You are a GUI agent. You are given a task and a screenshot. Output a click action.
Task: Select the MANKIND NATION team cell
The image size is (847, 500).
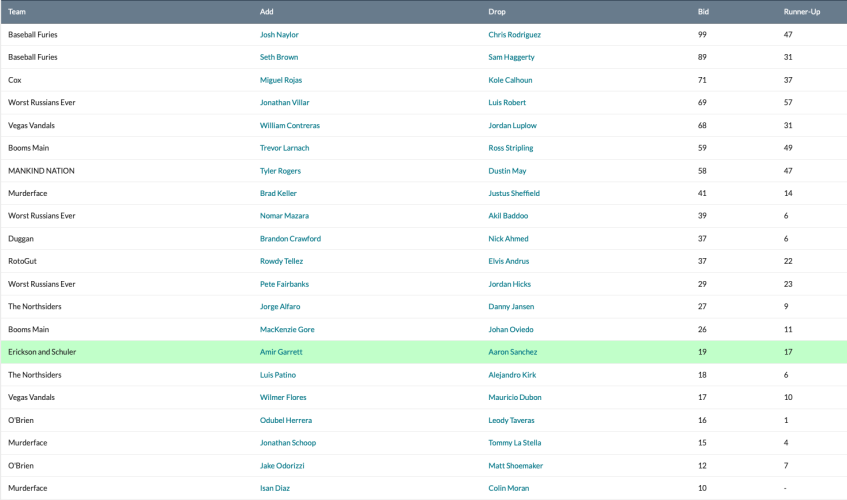41,171
